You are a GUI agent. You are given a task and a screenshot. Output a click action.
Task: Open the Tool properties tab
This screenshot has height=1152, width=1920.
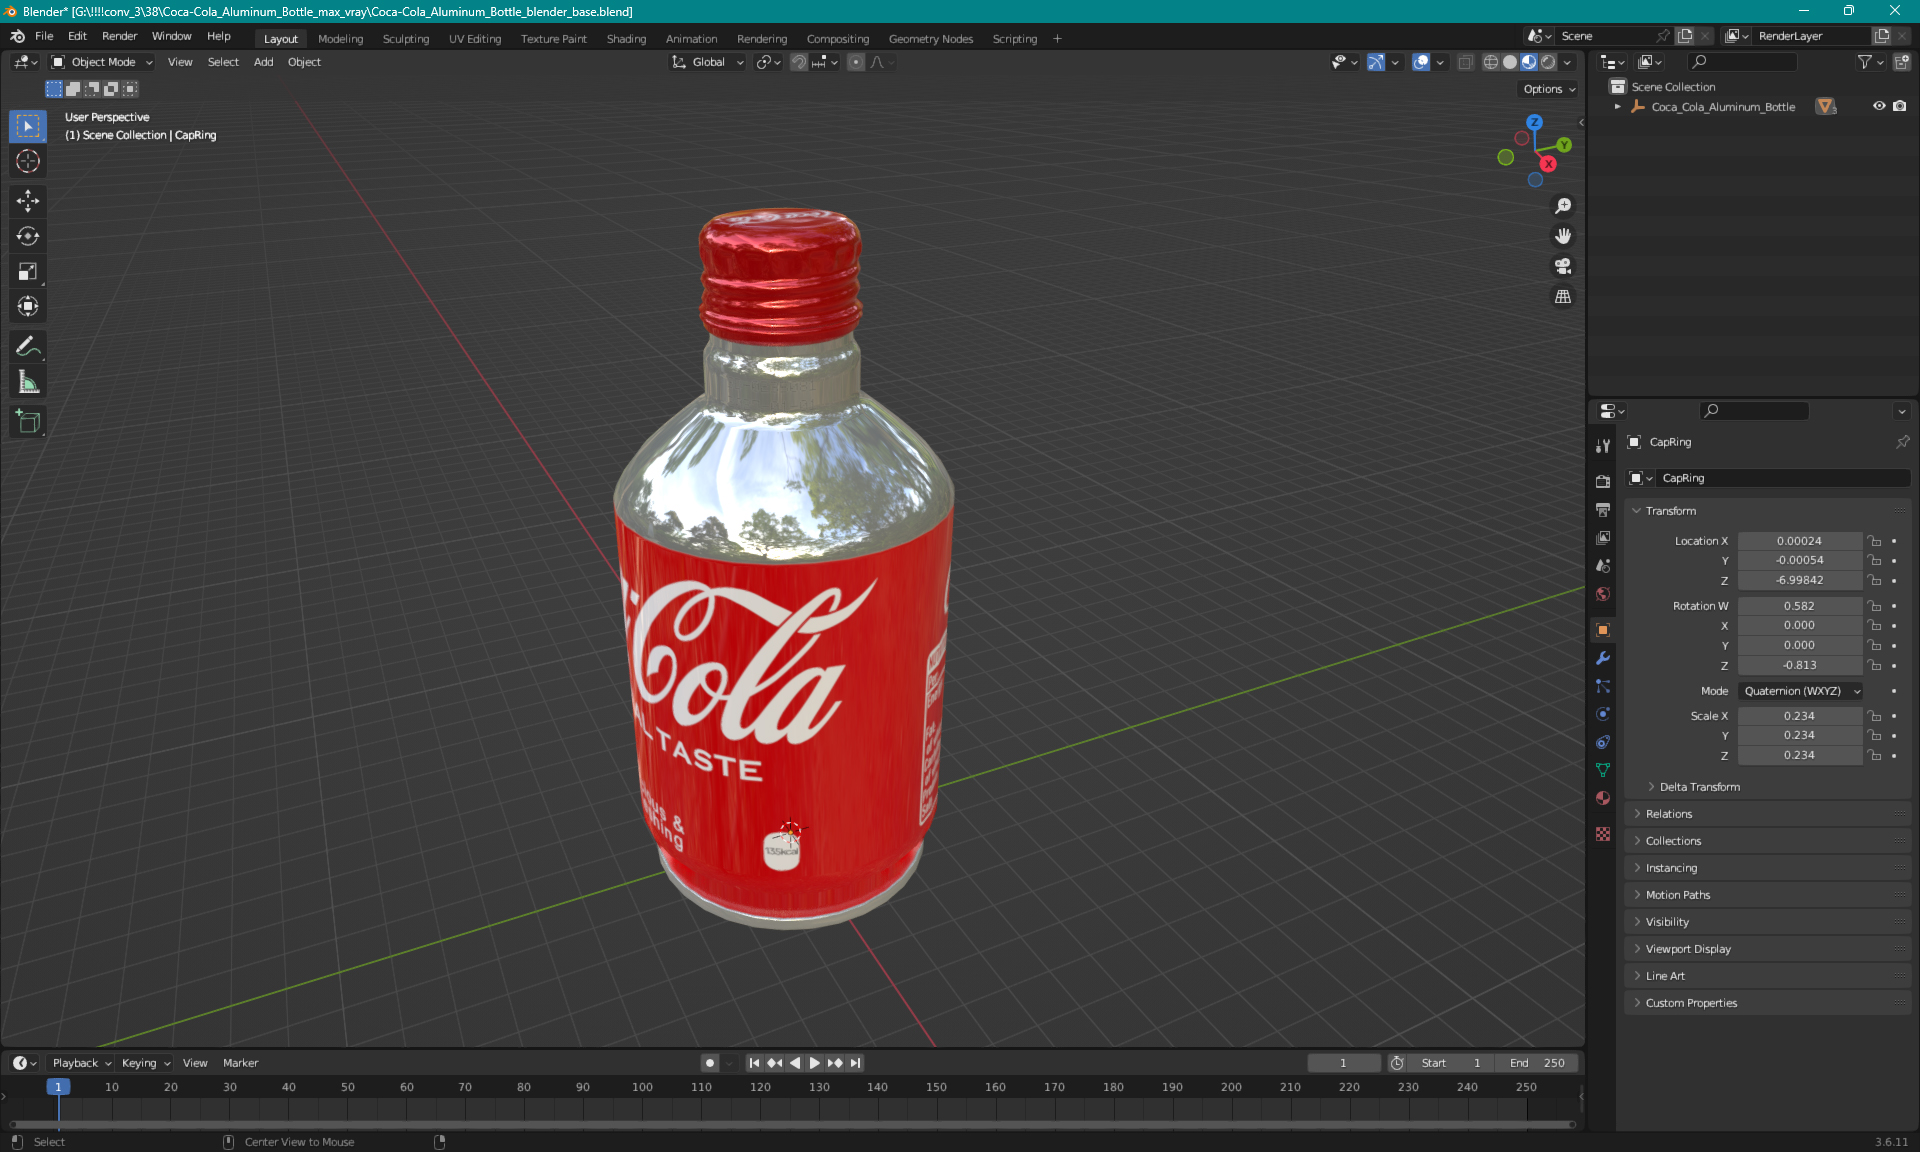(x=1603, y=446)
